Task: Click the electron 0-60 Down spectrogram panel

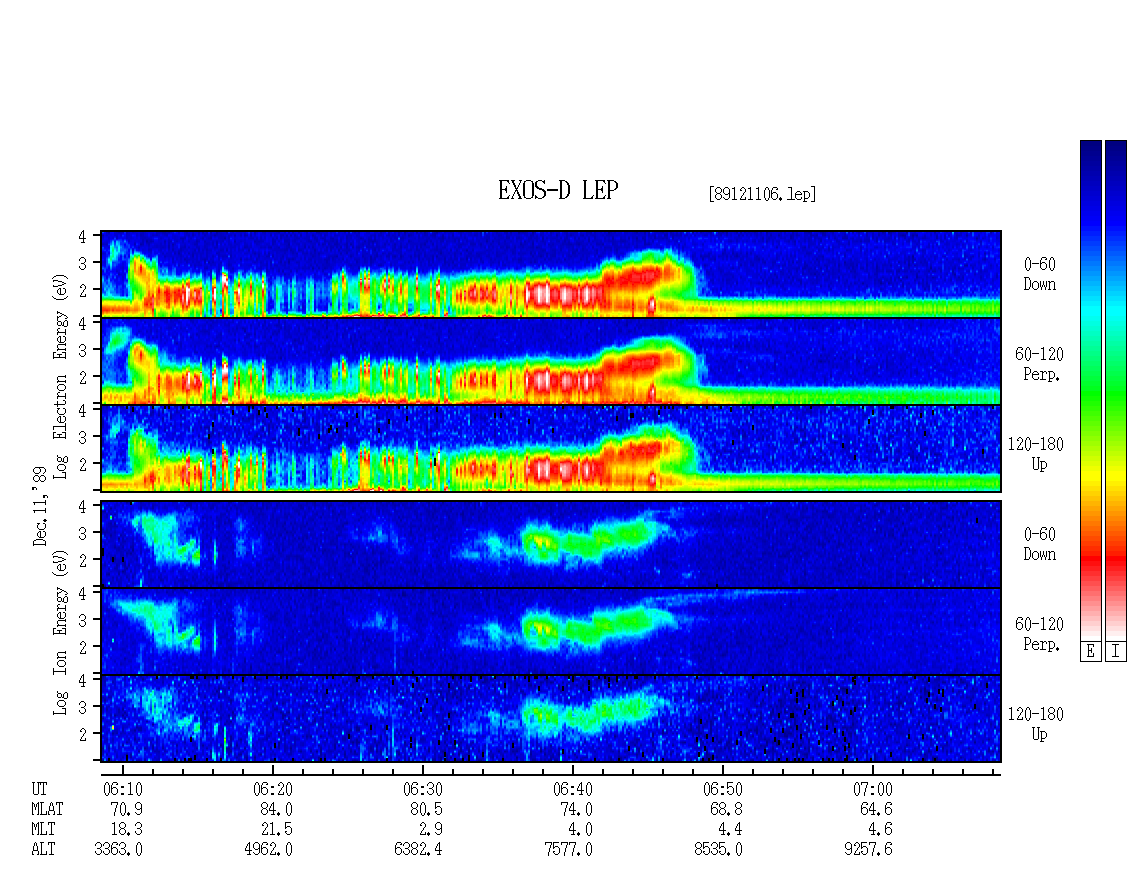Action: [551, 274]
